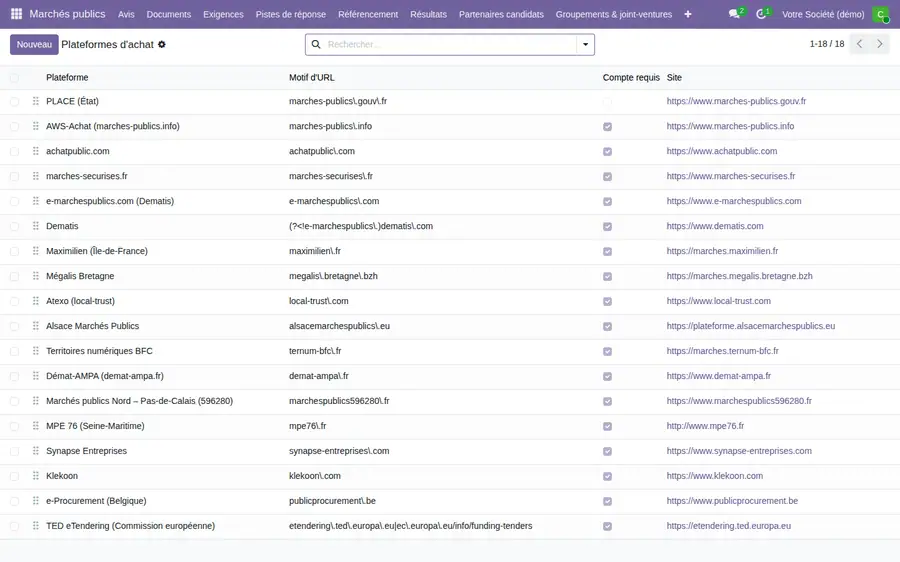Expand the search options dropdown arrow
The width and height of the screenshot is (900, 562).
(x=585, y=44)
